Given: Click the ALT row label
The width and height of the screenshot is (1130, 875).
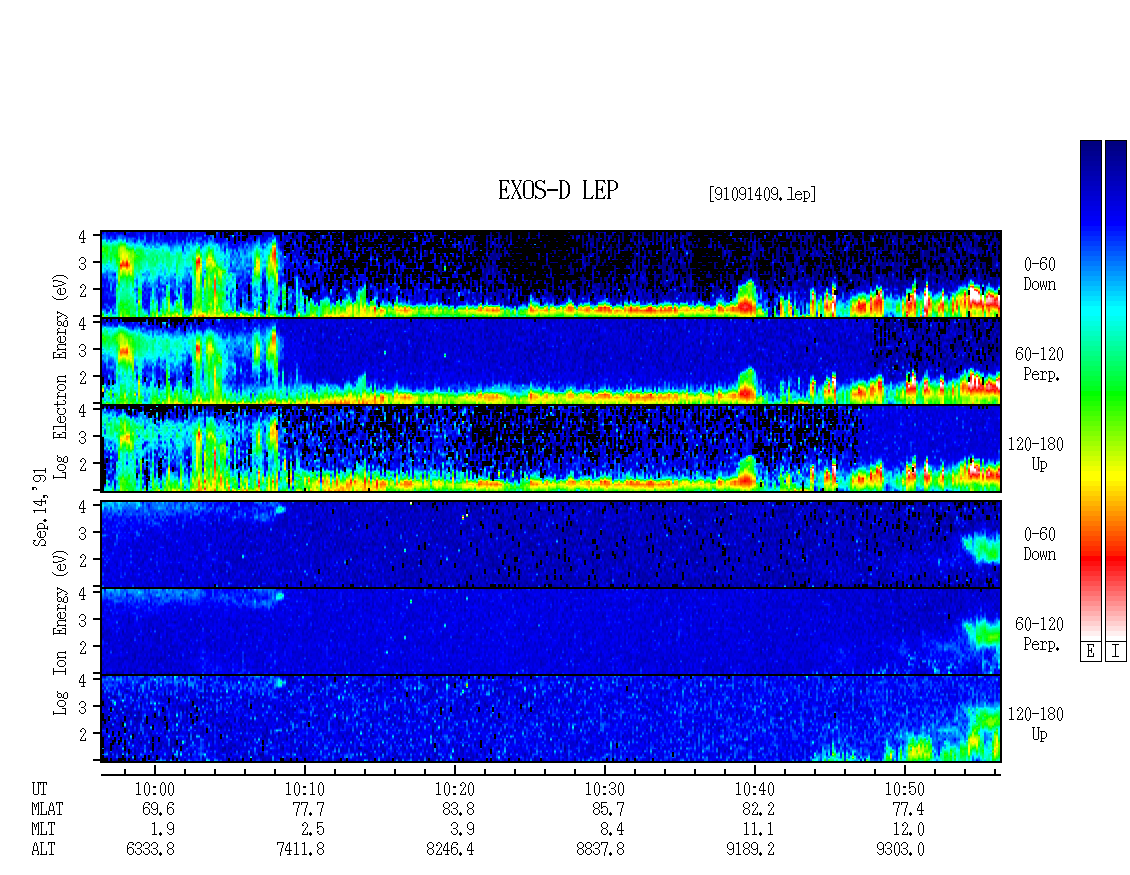Looking at the screenshot, I should (x=43, y=850).
